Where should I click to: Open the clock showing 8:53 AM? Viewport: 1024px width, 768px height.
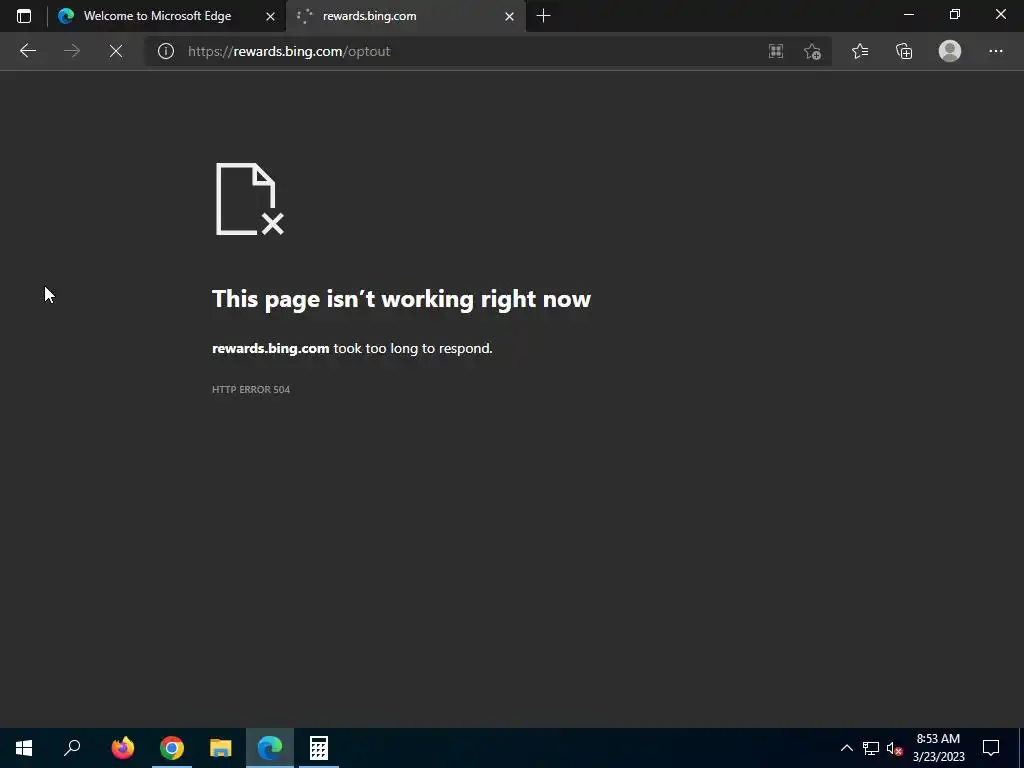938,748
